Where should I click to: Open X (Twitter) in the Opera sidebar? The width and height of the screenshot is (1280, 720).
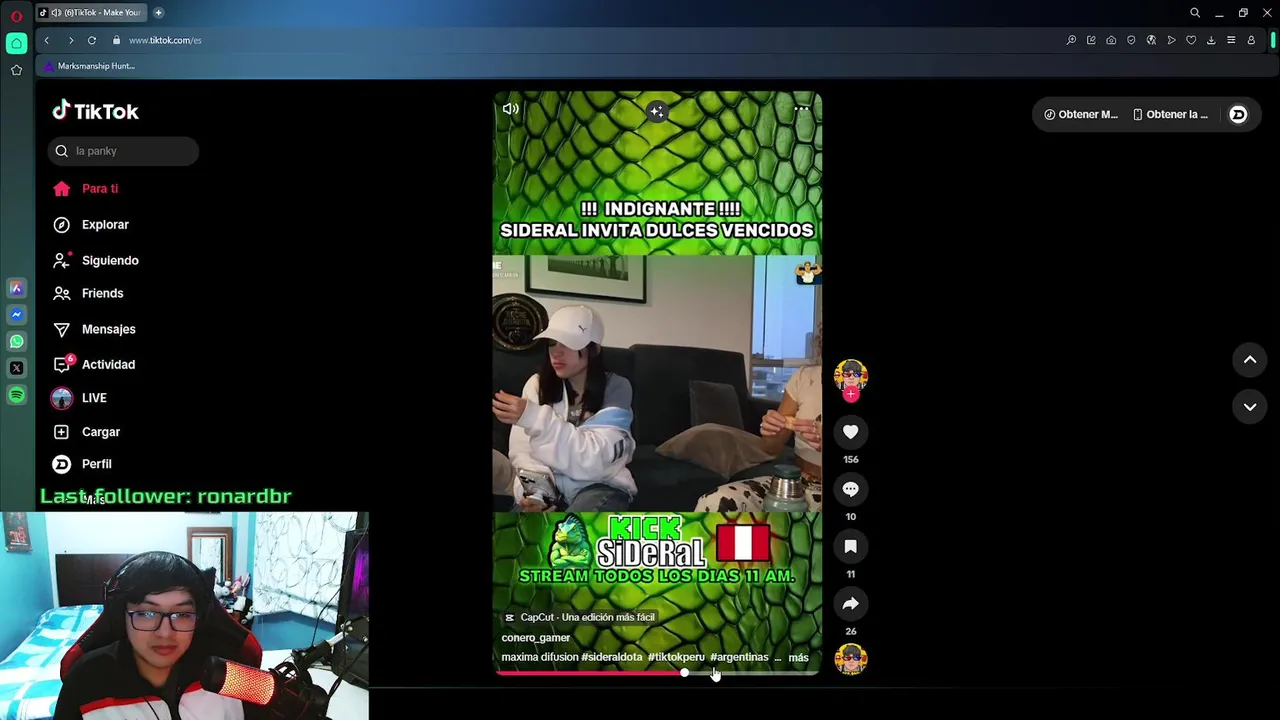16,368
